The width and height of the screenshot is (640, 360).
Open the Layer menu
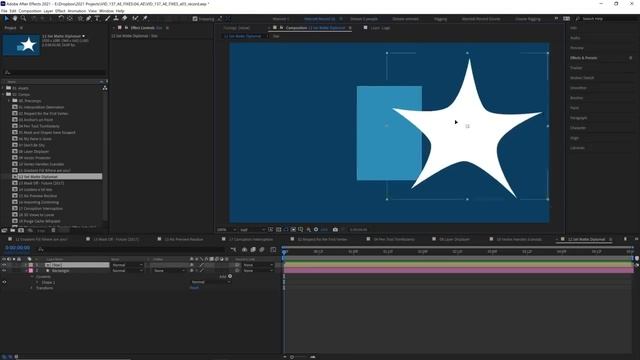pos(48,11)
